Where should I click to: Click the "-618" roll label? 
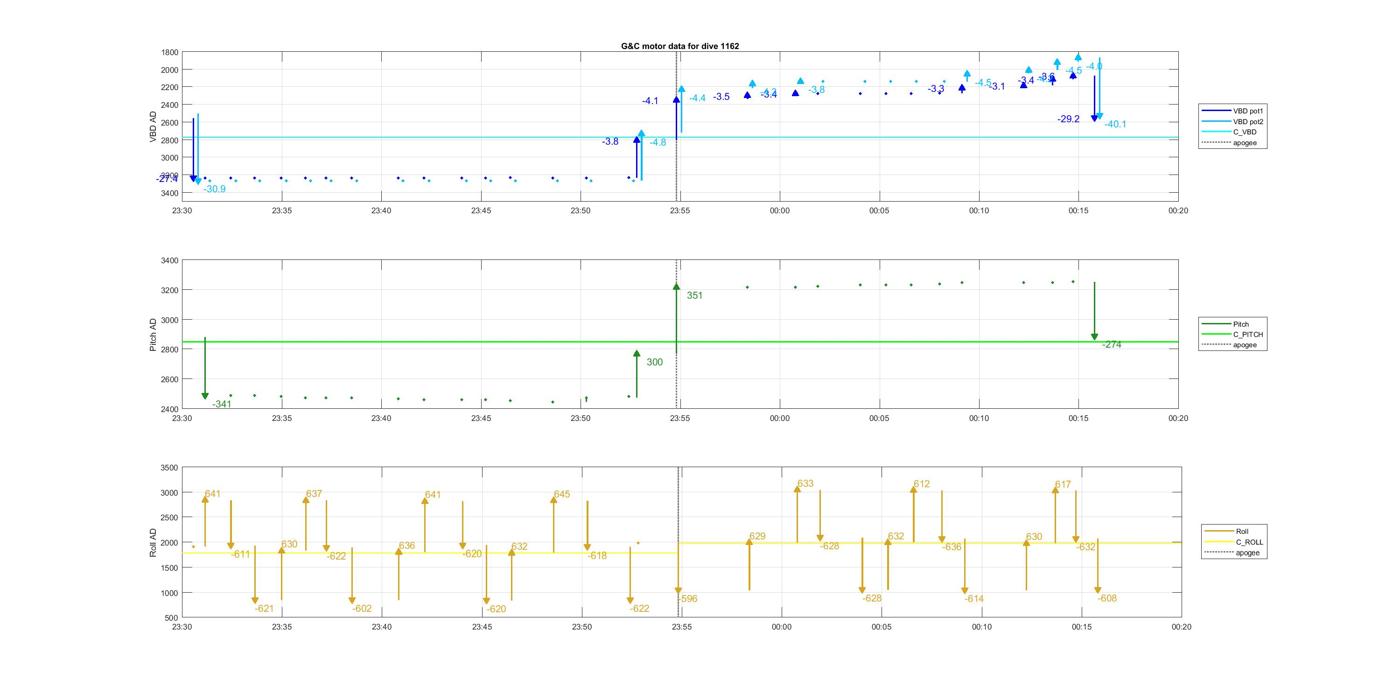[x=597, y=556]
